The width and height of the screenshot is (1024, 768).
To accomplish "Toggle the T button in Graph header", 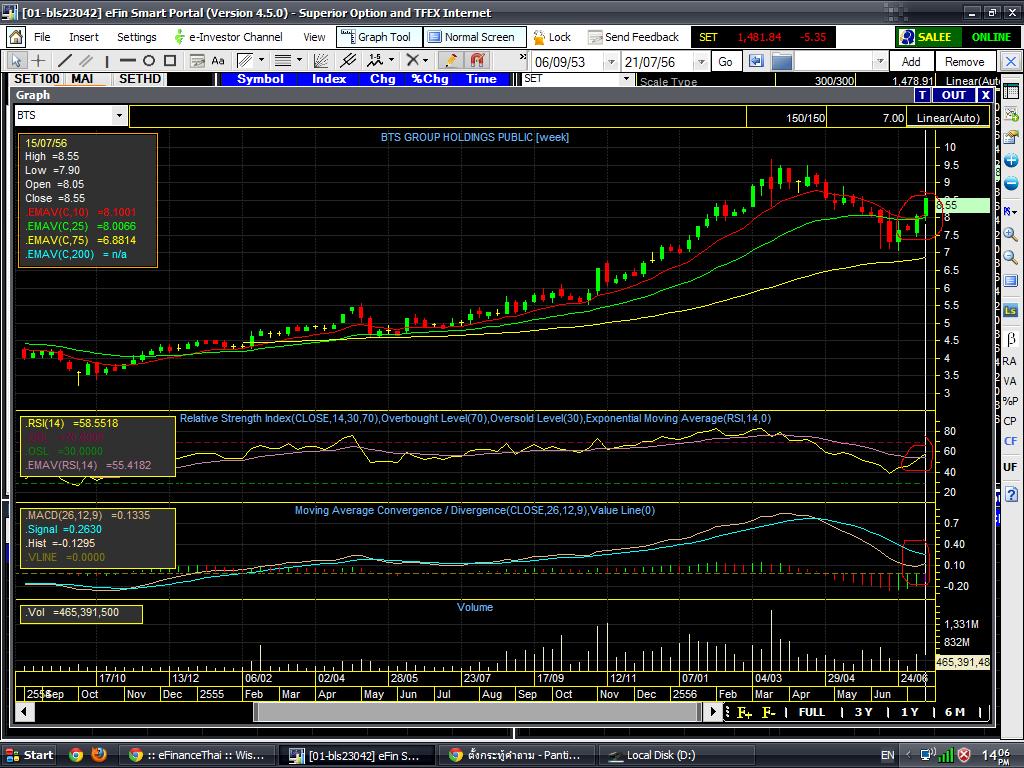I will pyautogui.click(x=922, y=95).
